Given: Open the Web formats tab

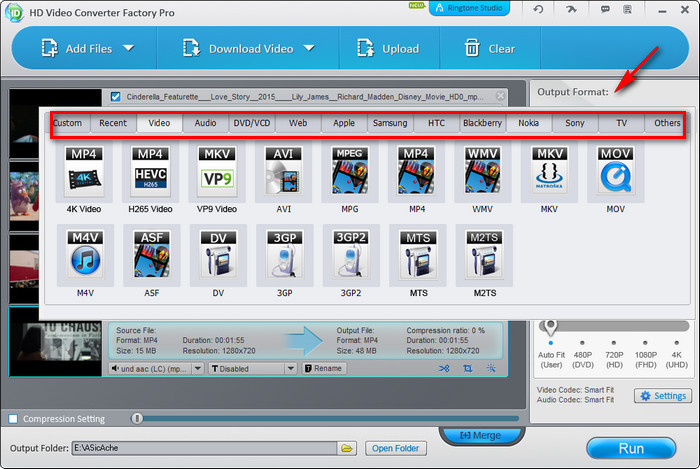Looking at the screenshot, I should pyautogui.click(x=298, y=123).
